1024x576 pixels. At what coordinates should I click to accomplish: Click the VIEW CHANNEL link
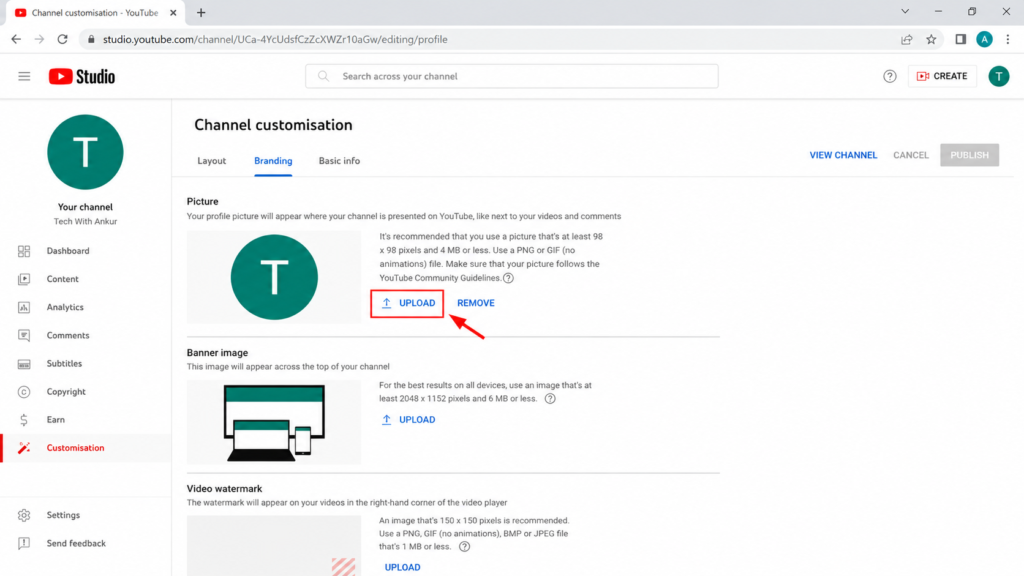843,155
